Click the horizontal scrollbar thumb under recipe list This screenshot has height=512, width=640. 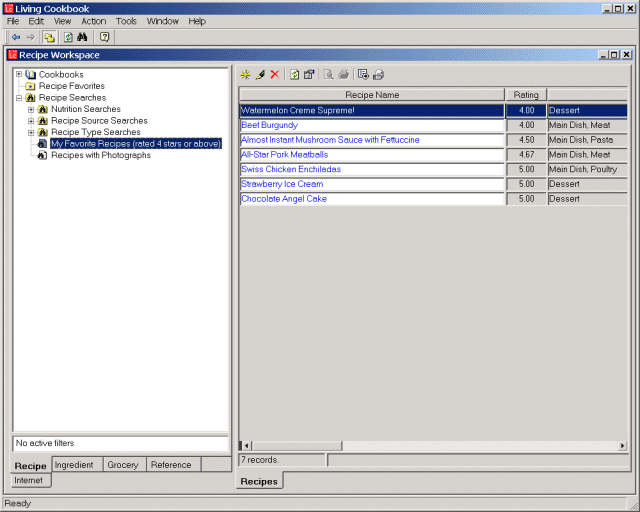pyautogui.click(x=296, y=445)
